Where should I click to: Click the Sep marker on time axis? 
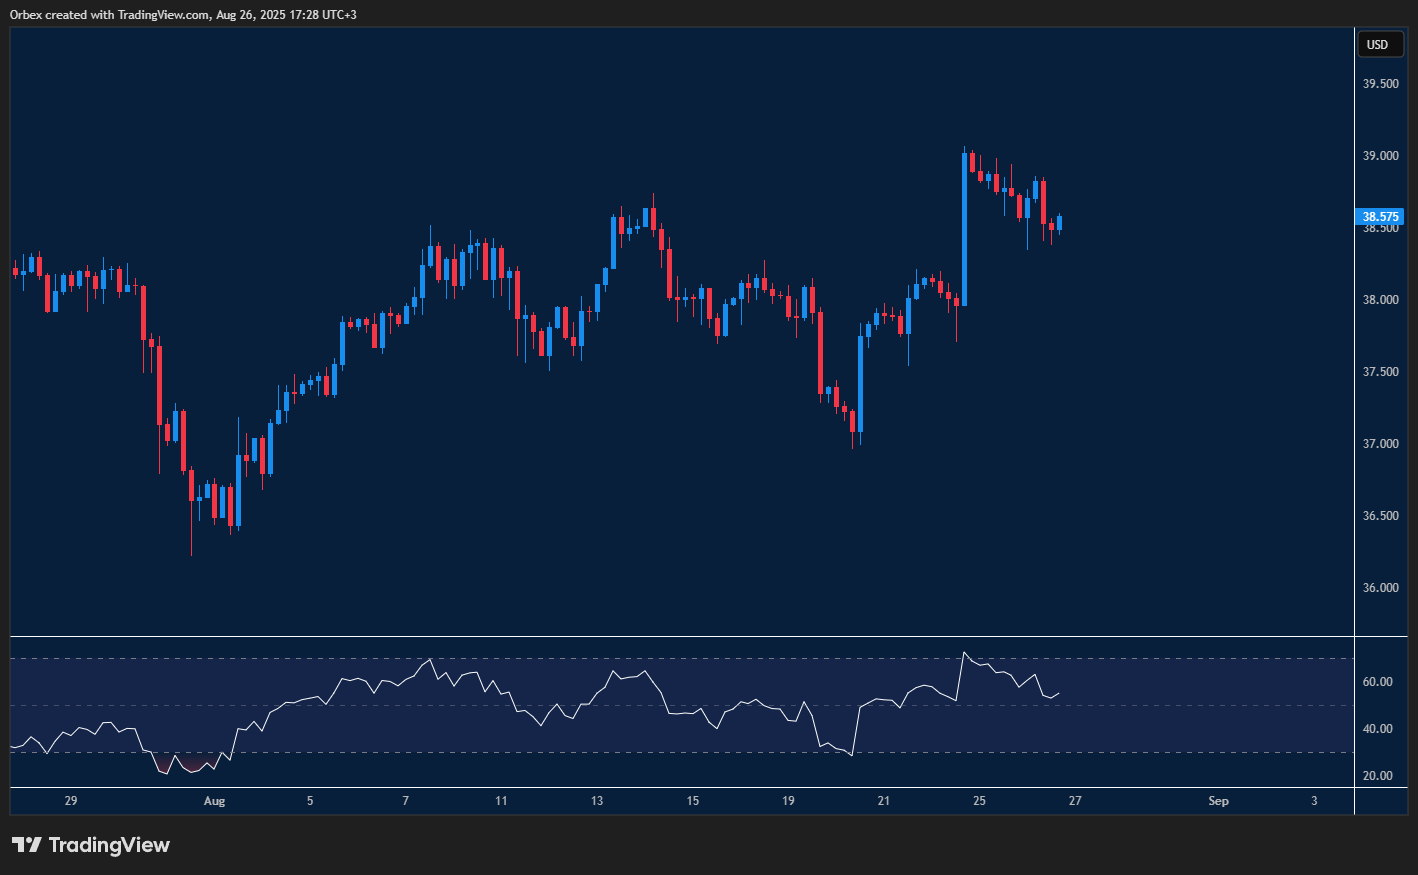click(x=1218, y=801)
